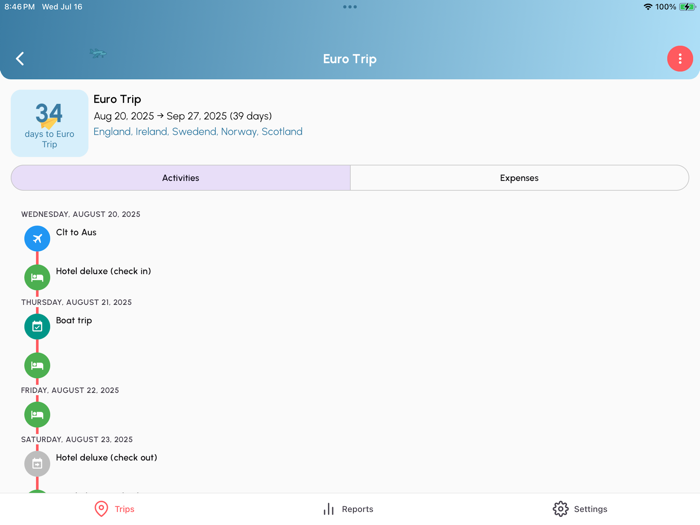This screenshot has width=700, height=525.
Task: Tap the 34 days to Euro Trip countdown card
Action: click(x=50, y=123)
